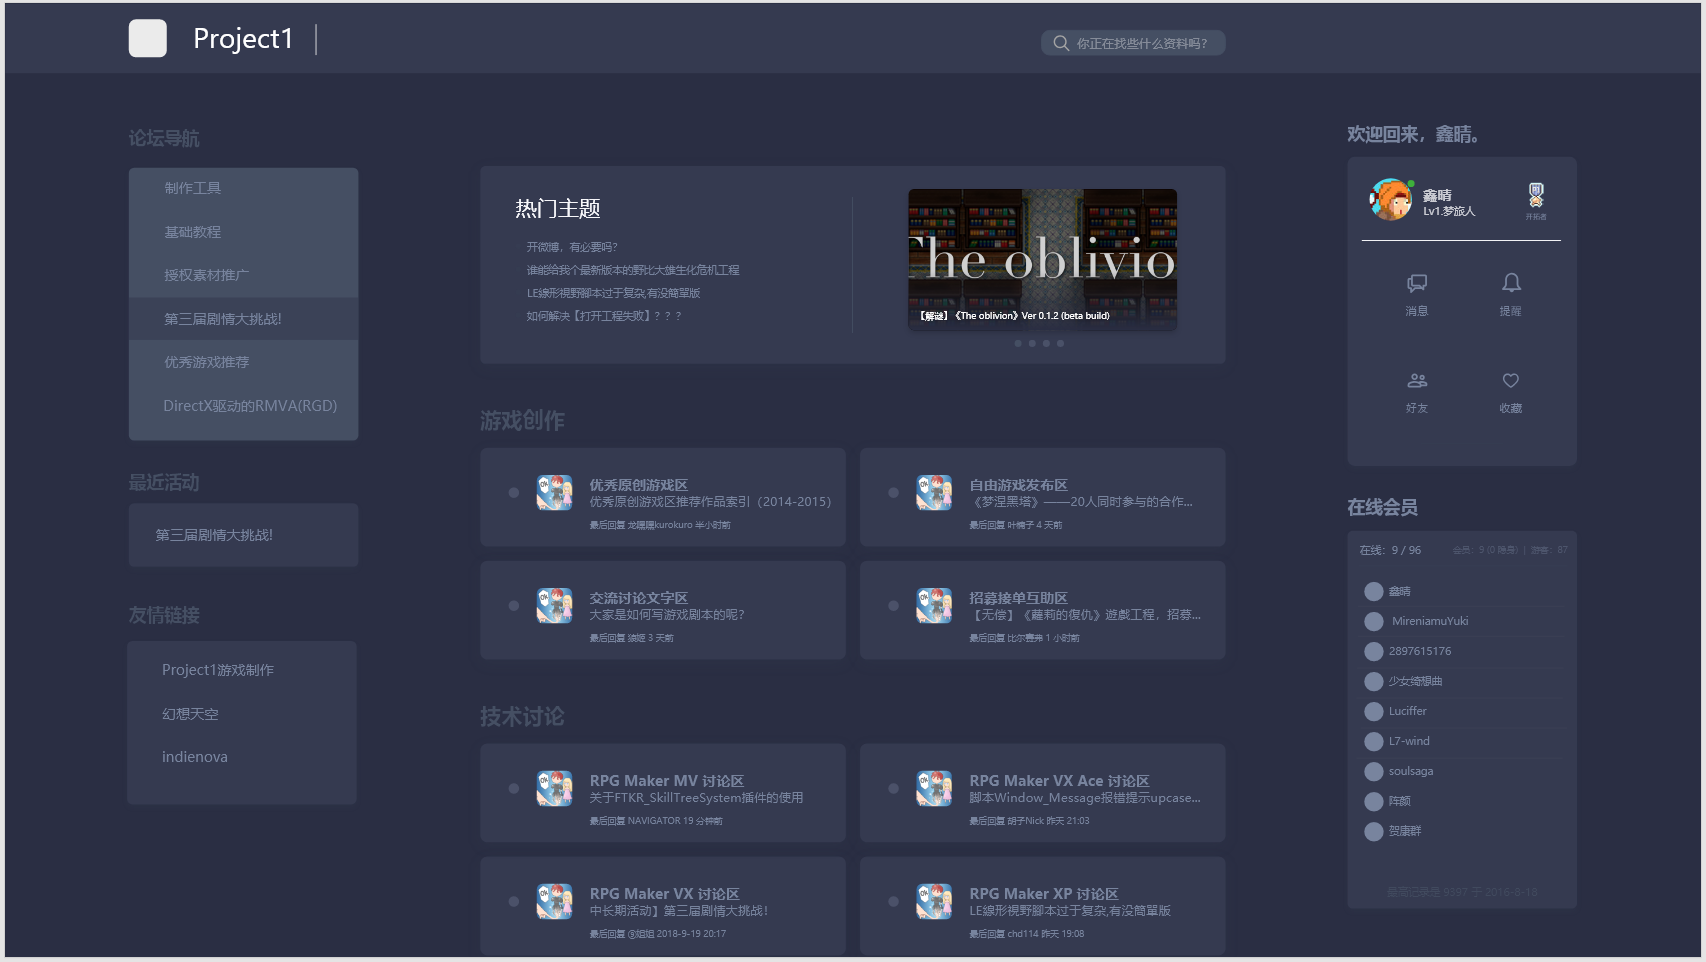Open the 好友 friends icon

tap(1417, 381)
